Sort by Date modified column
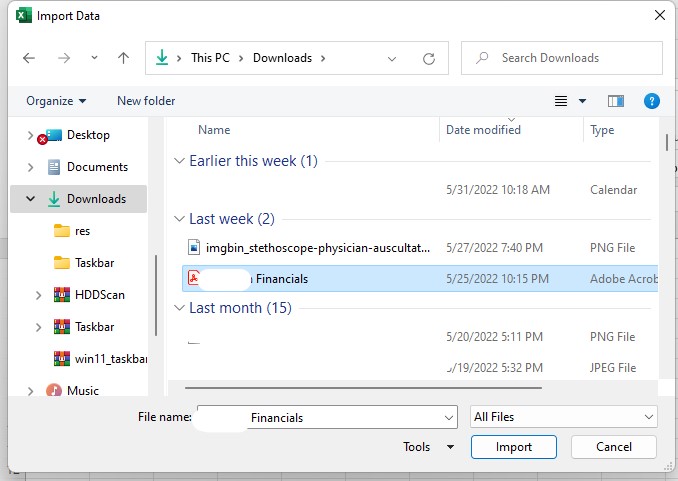The image size is (678, 481). click(x=483, y=130)
